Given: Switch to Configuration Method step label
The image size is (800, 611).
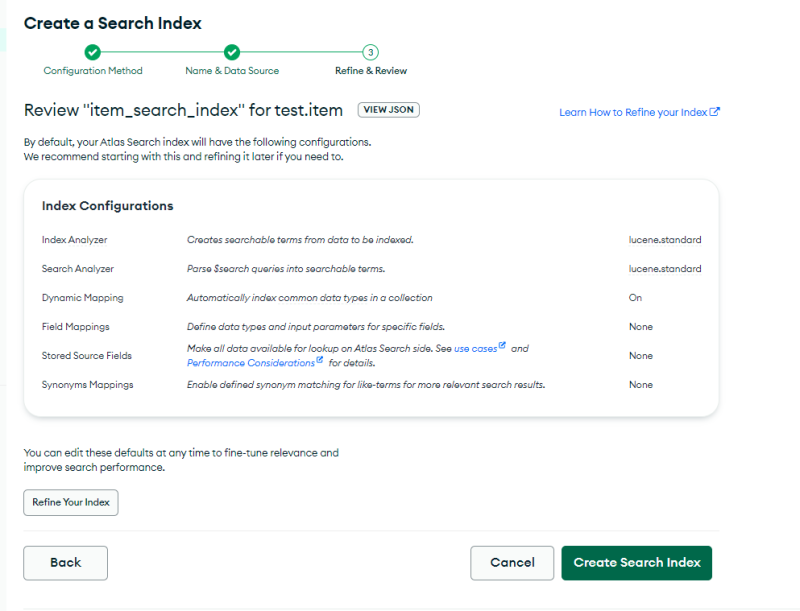Looking at the screenshot, I should pyautogui.click(x=93, y=71).
